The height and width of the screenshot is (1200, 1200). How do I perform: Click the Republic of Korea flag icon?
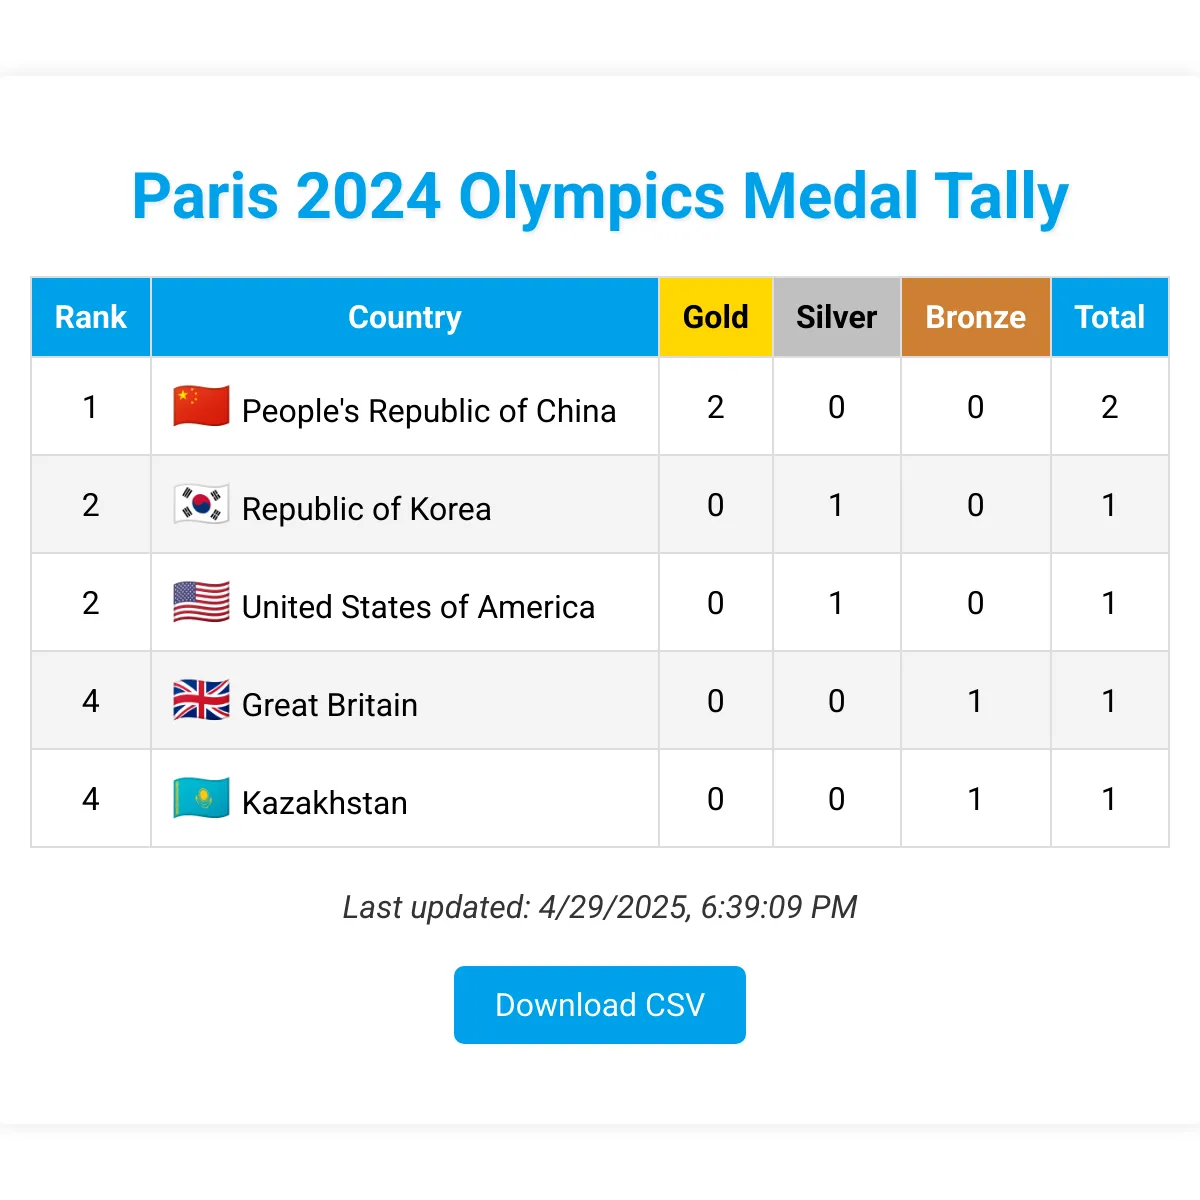(x=202, y=505)
